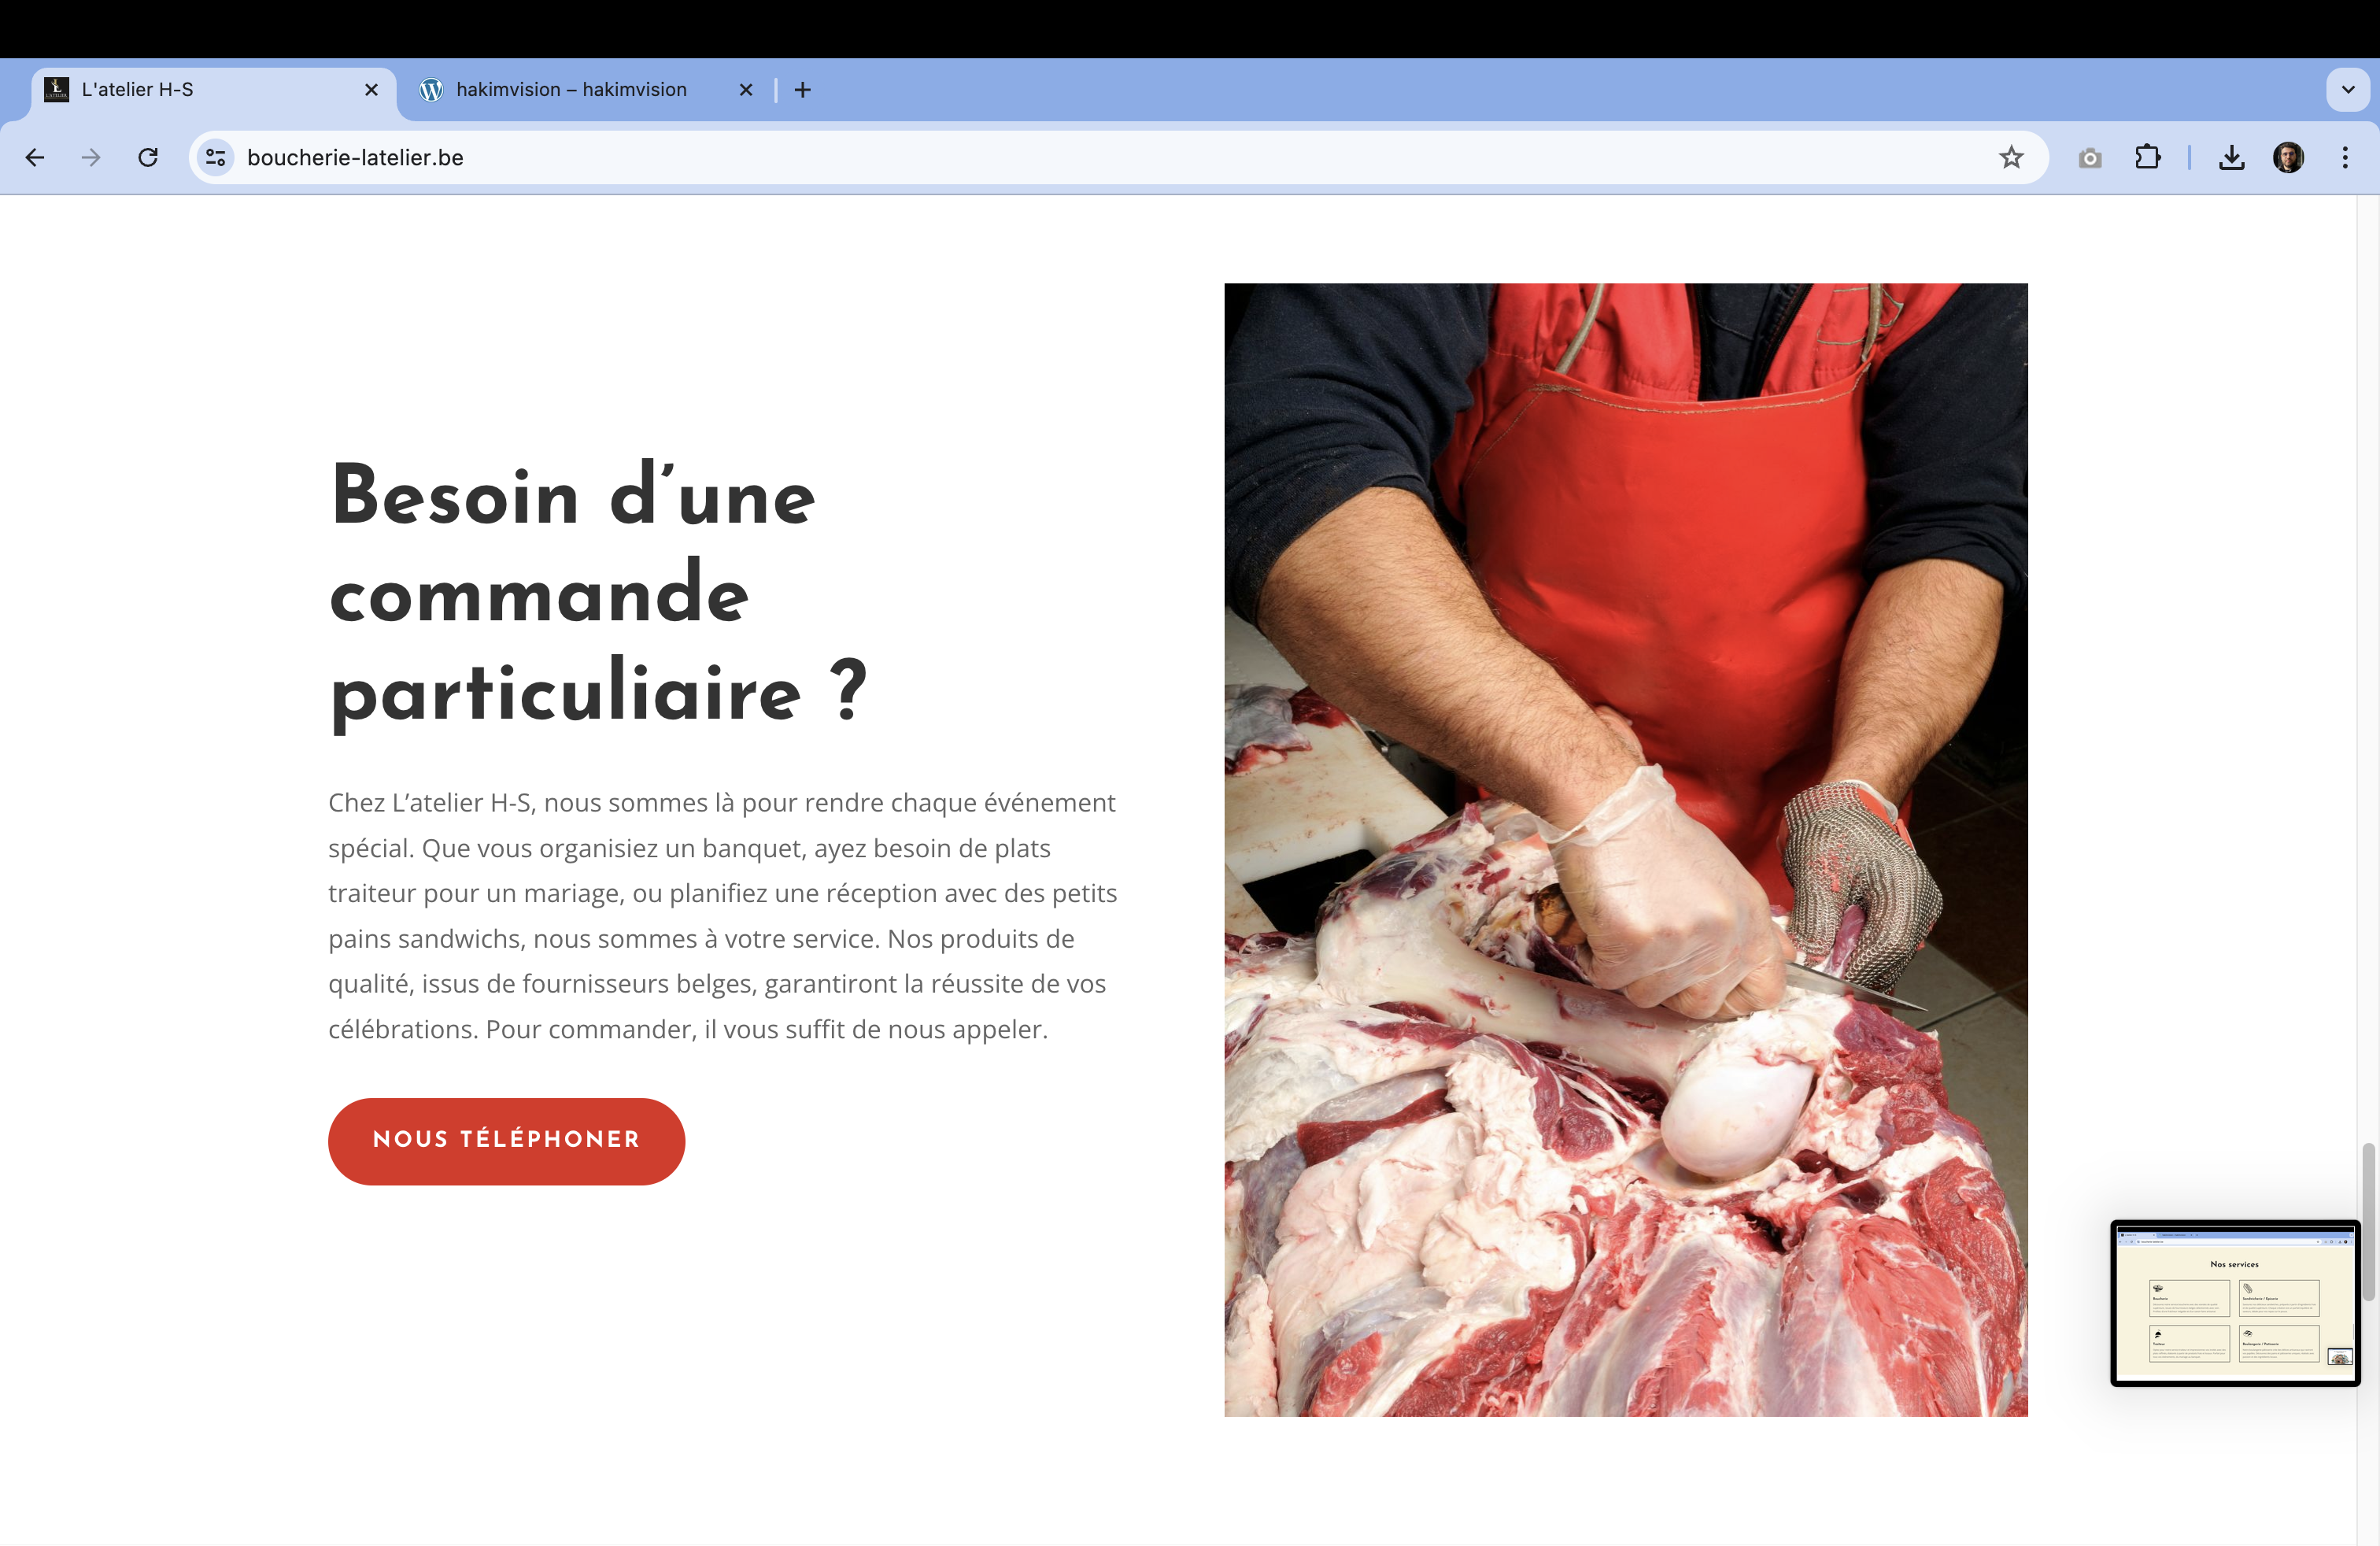Open the Downloads icon
The height and width of the screenshot is (1546, 2380).
point(2231,157)
